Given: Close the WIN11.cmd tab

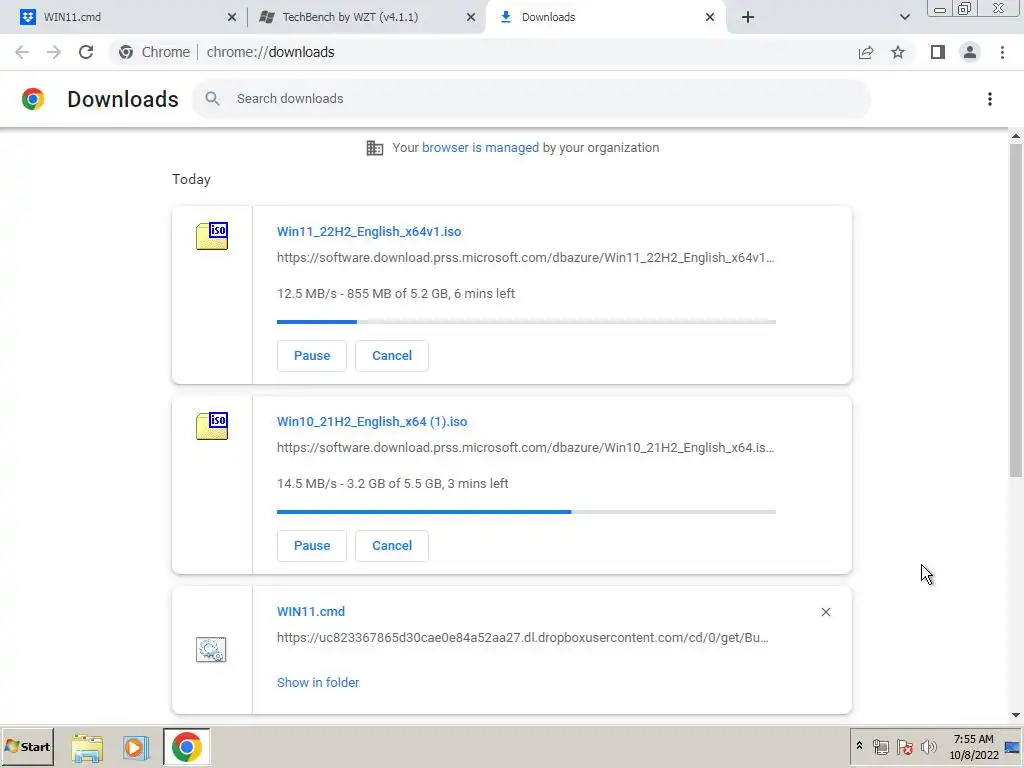Looking at the screenshot, I should tap(232, 17).
